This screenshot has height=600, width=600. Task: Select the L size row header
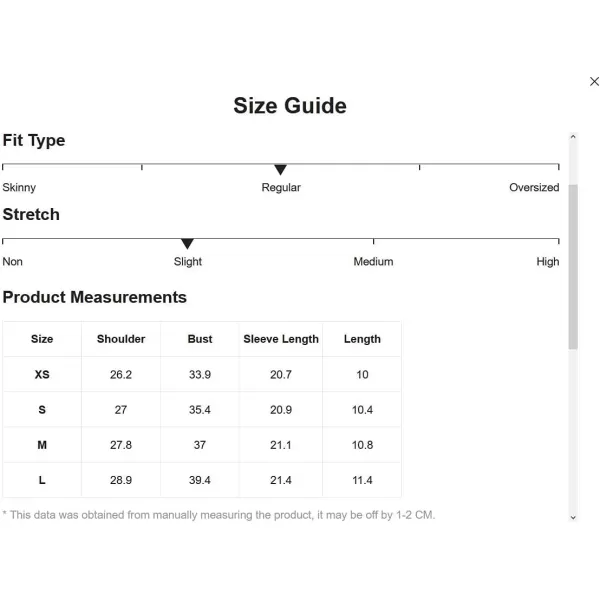[42, 480]
